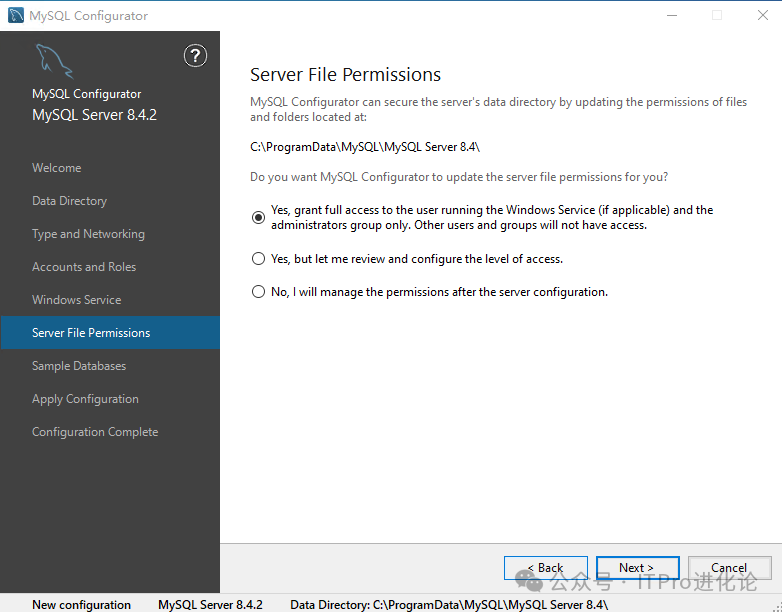The image size is (782, 612).
Task: Select the full access permissions radio option
Action: [x=259, y=218]
